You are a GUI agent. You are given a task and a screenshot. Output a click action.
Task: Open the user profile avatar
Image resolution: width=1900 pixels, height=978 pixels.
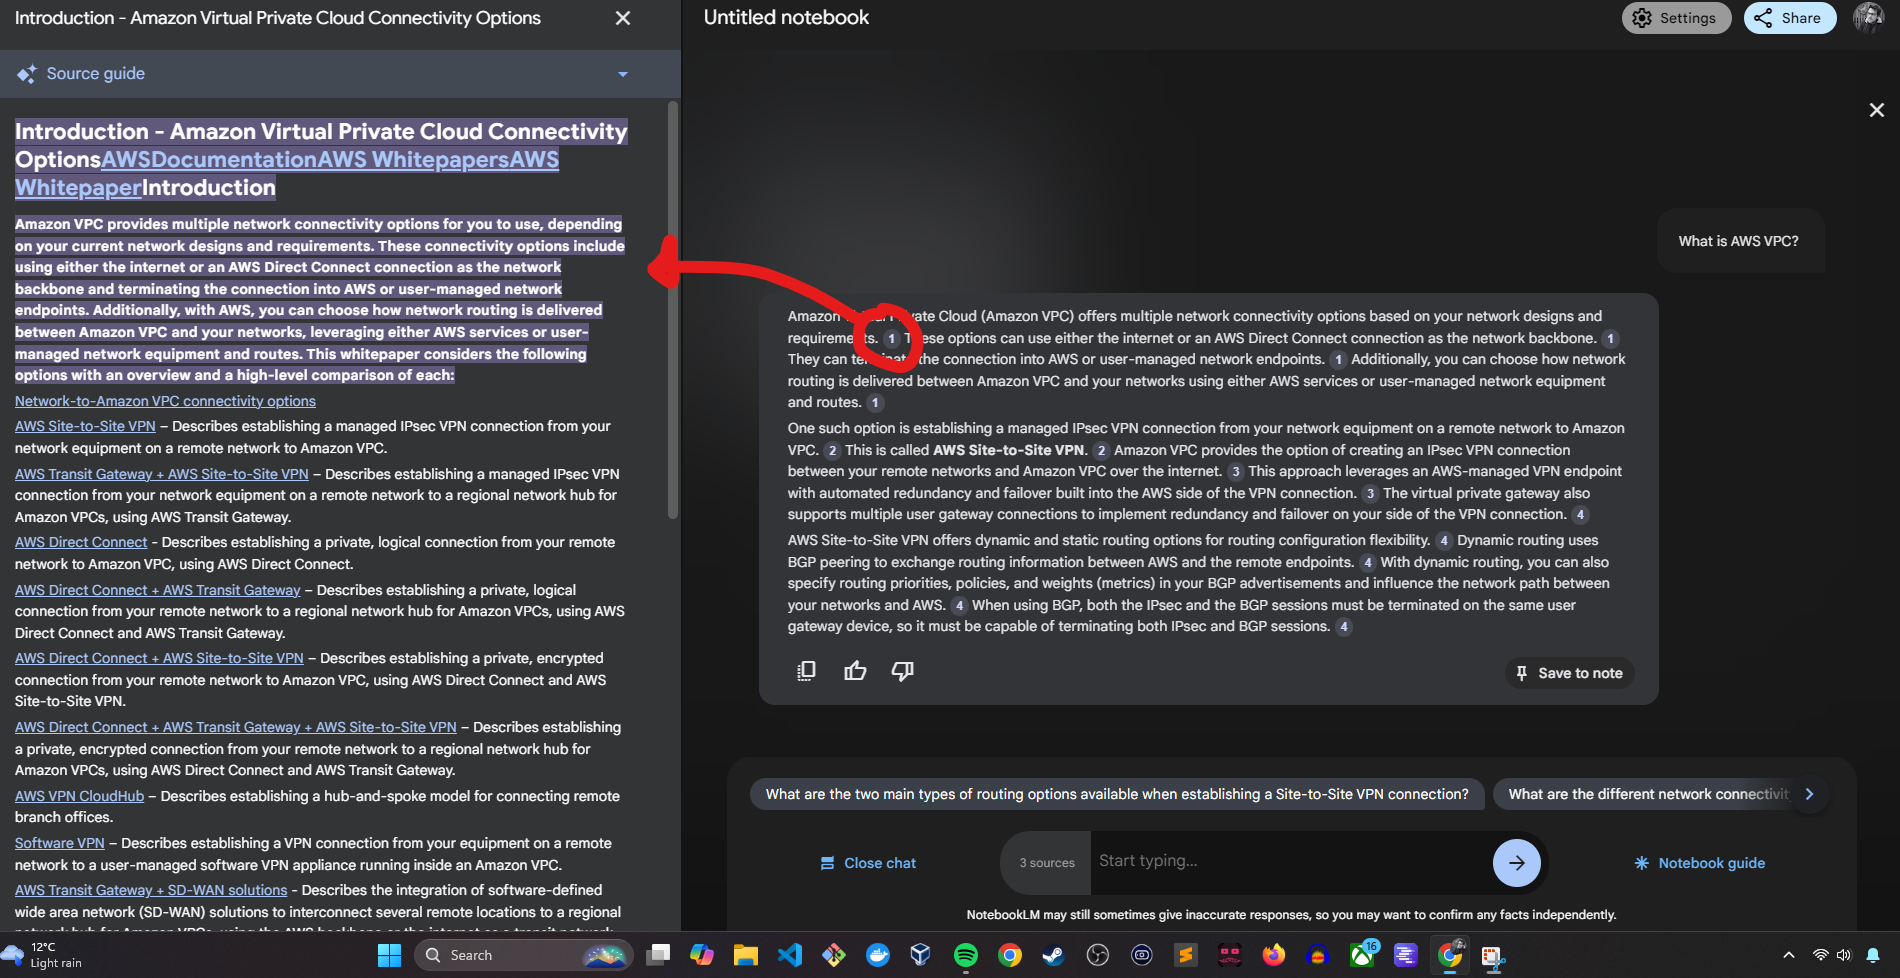point(1868,18)
